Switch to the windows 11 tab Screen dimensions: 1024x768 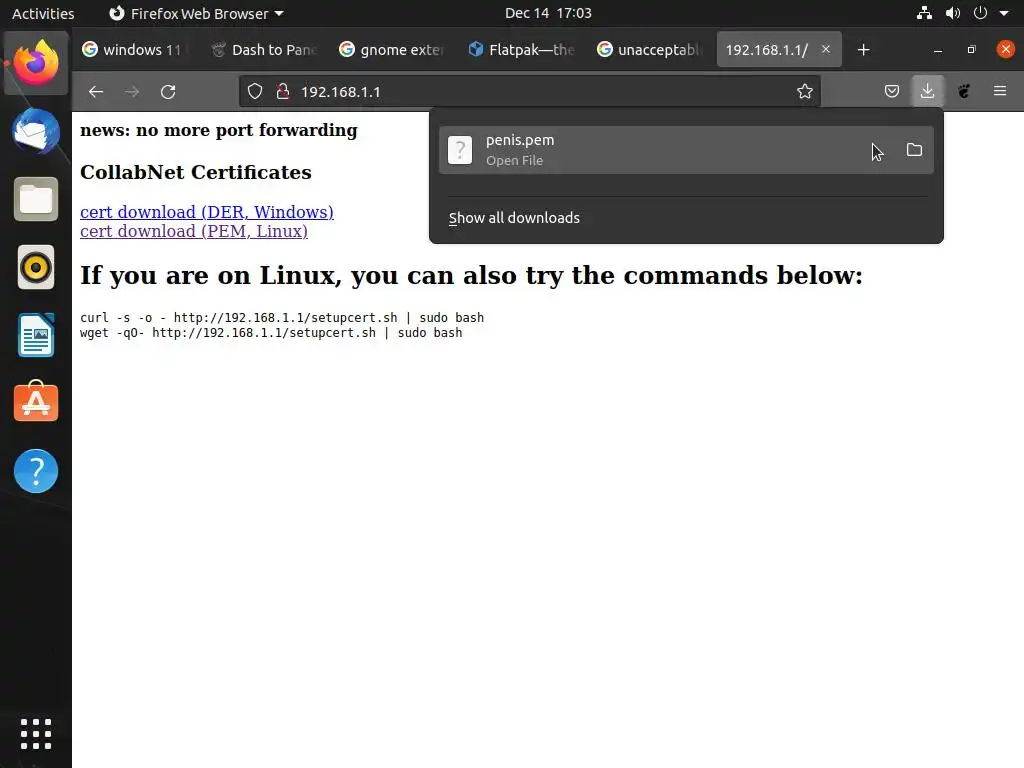click(x=134, y=50)
